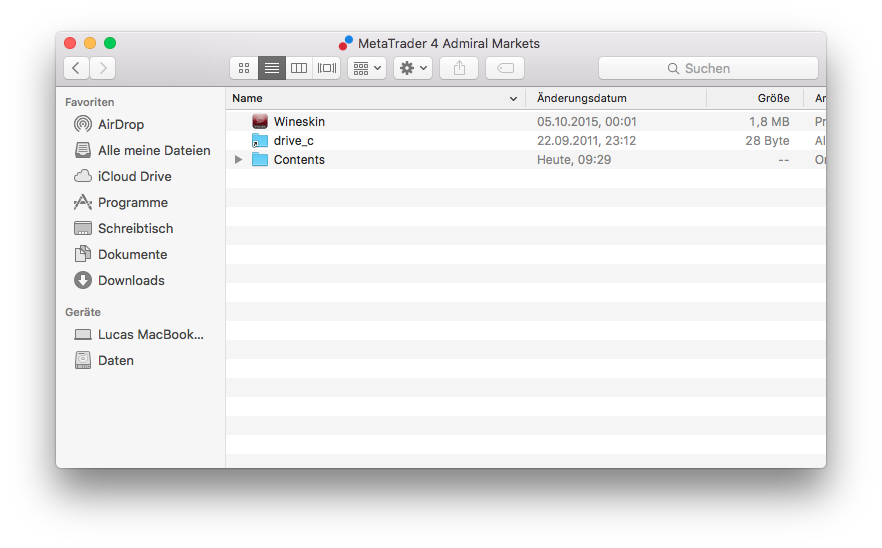
Task: Click the Heute, 09:29 date cell
Action: pos(574,160)
